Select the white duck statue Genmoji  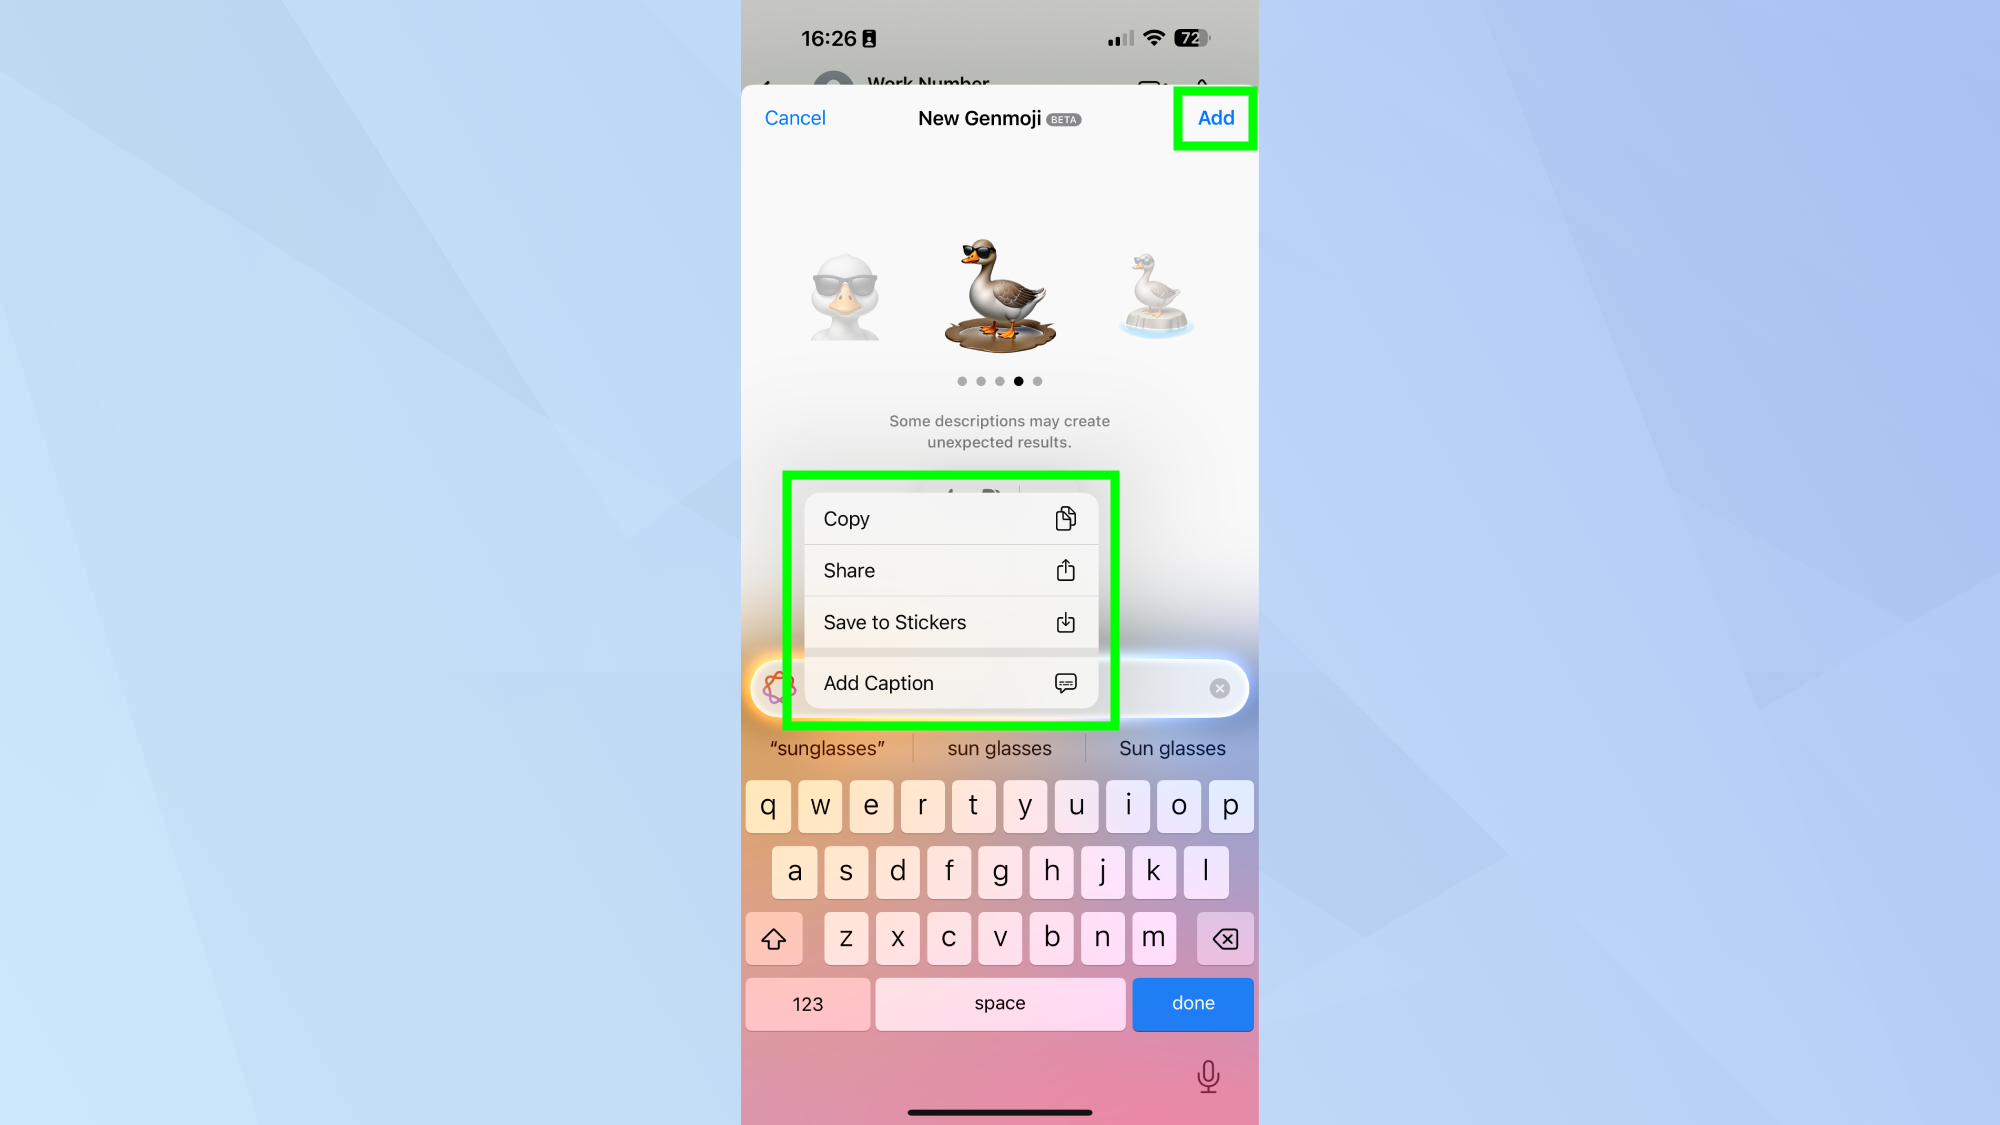[1158, 288]
